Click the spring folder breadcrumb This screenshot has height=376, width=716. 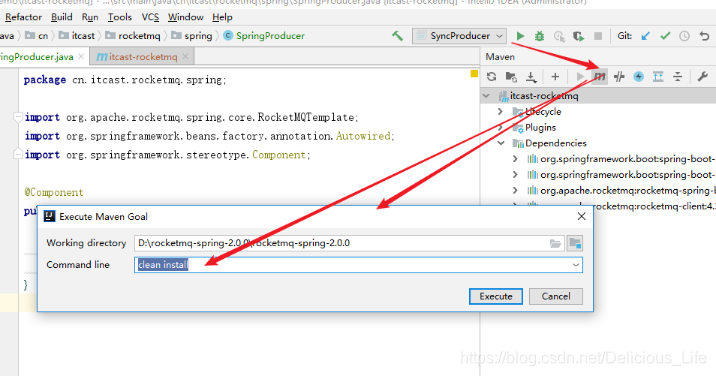pyautogui.click(x=192, y=36)
